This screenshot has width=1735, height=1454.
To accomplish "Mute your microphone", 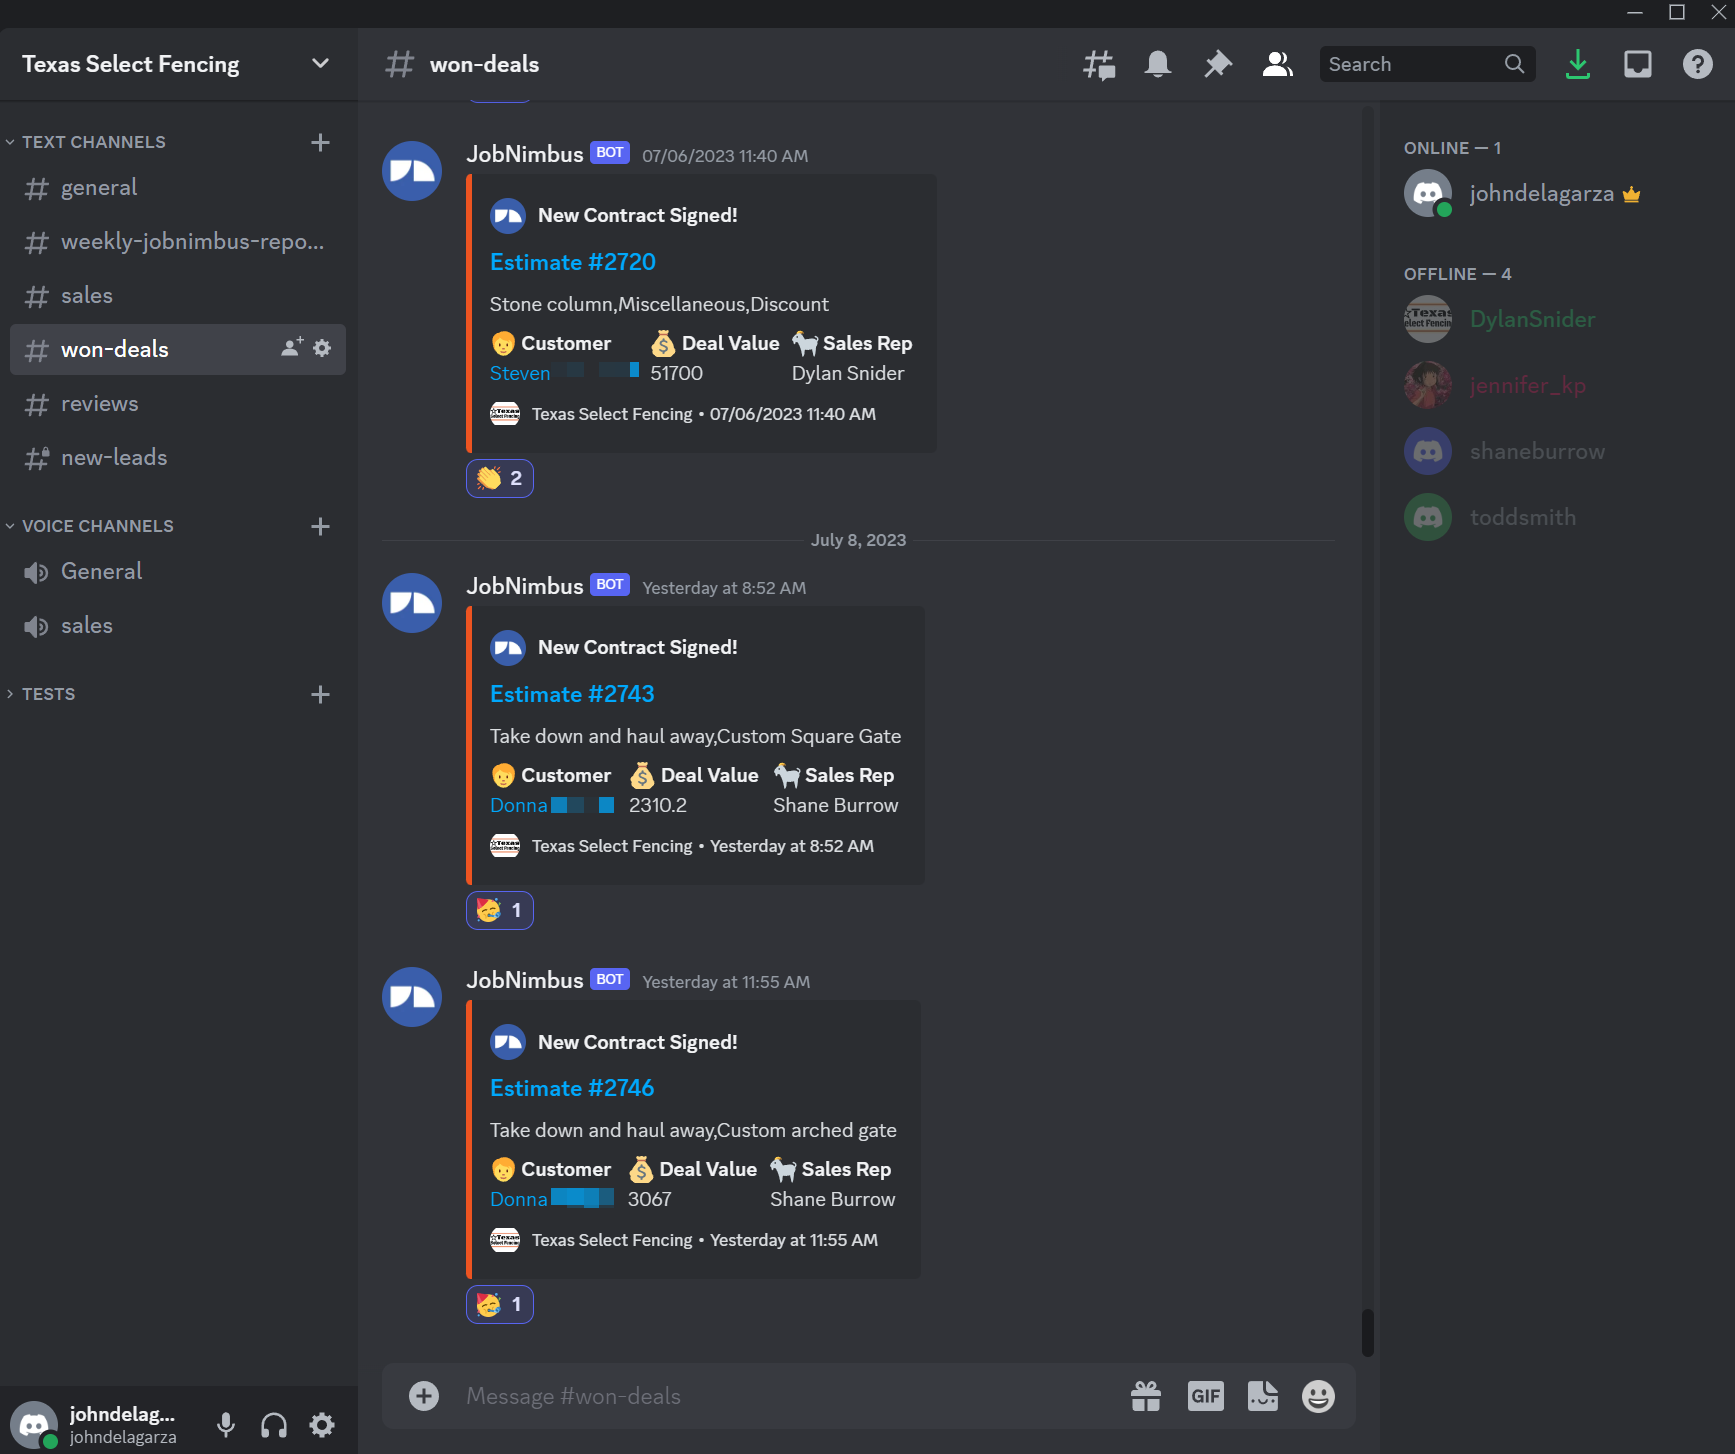I will (x=225, y=1424).
